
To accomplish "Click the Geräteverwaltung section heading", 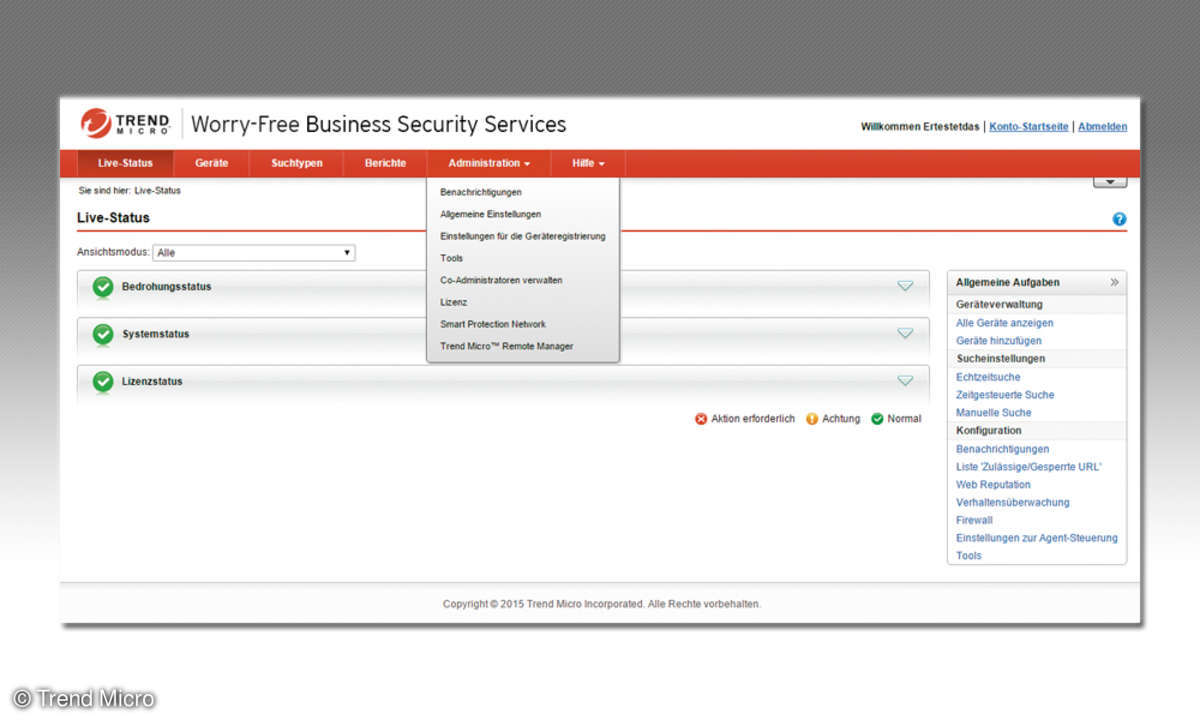I will coord(999,304).
